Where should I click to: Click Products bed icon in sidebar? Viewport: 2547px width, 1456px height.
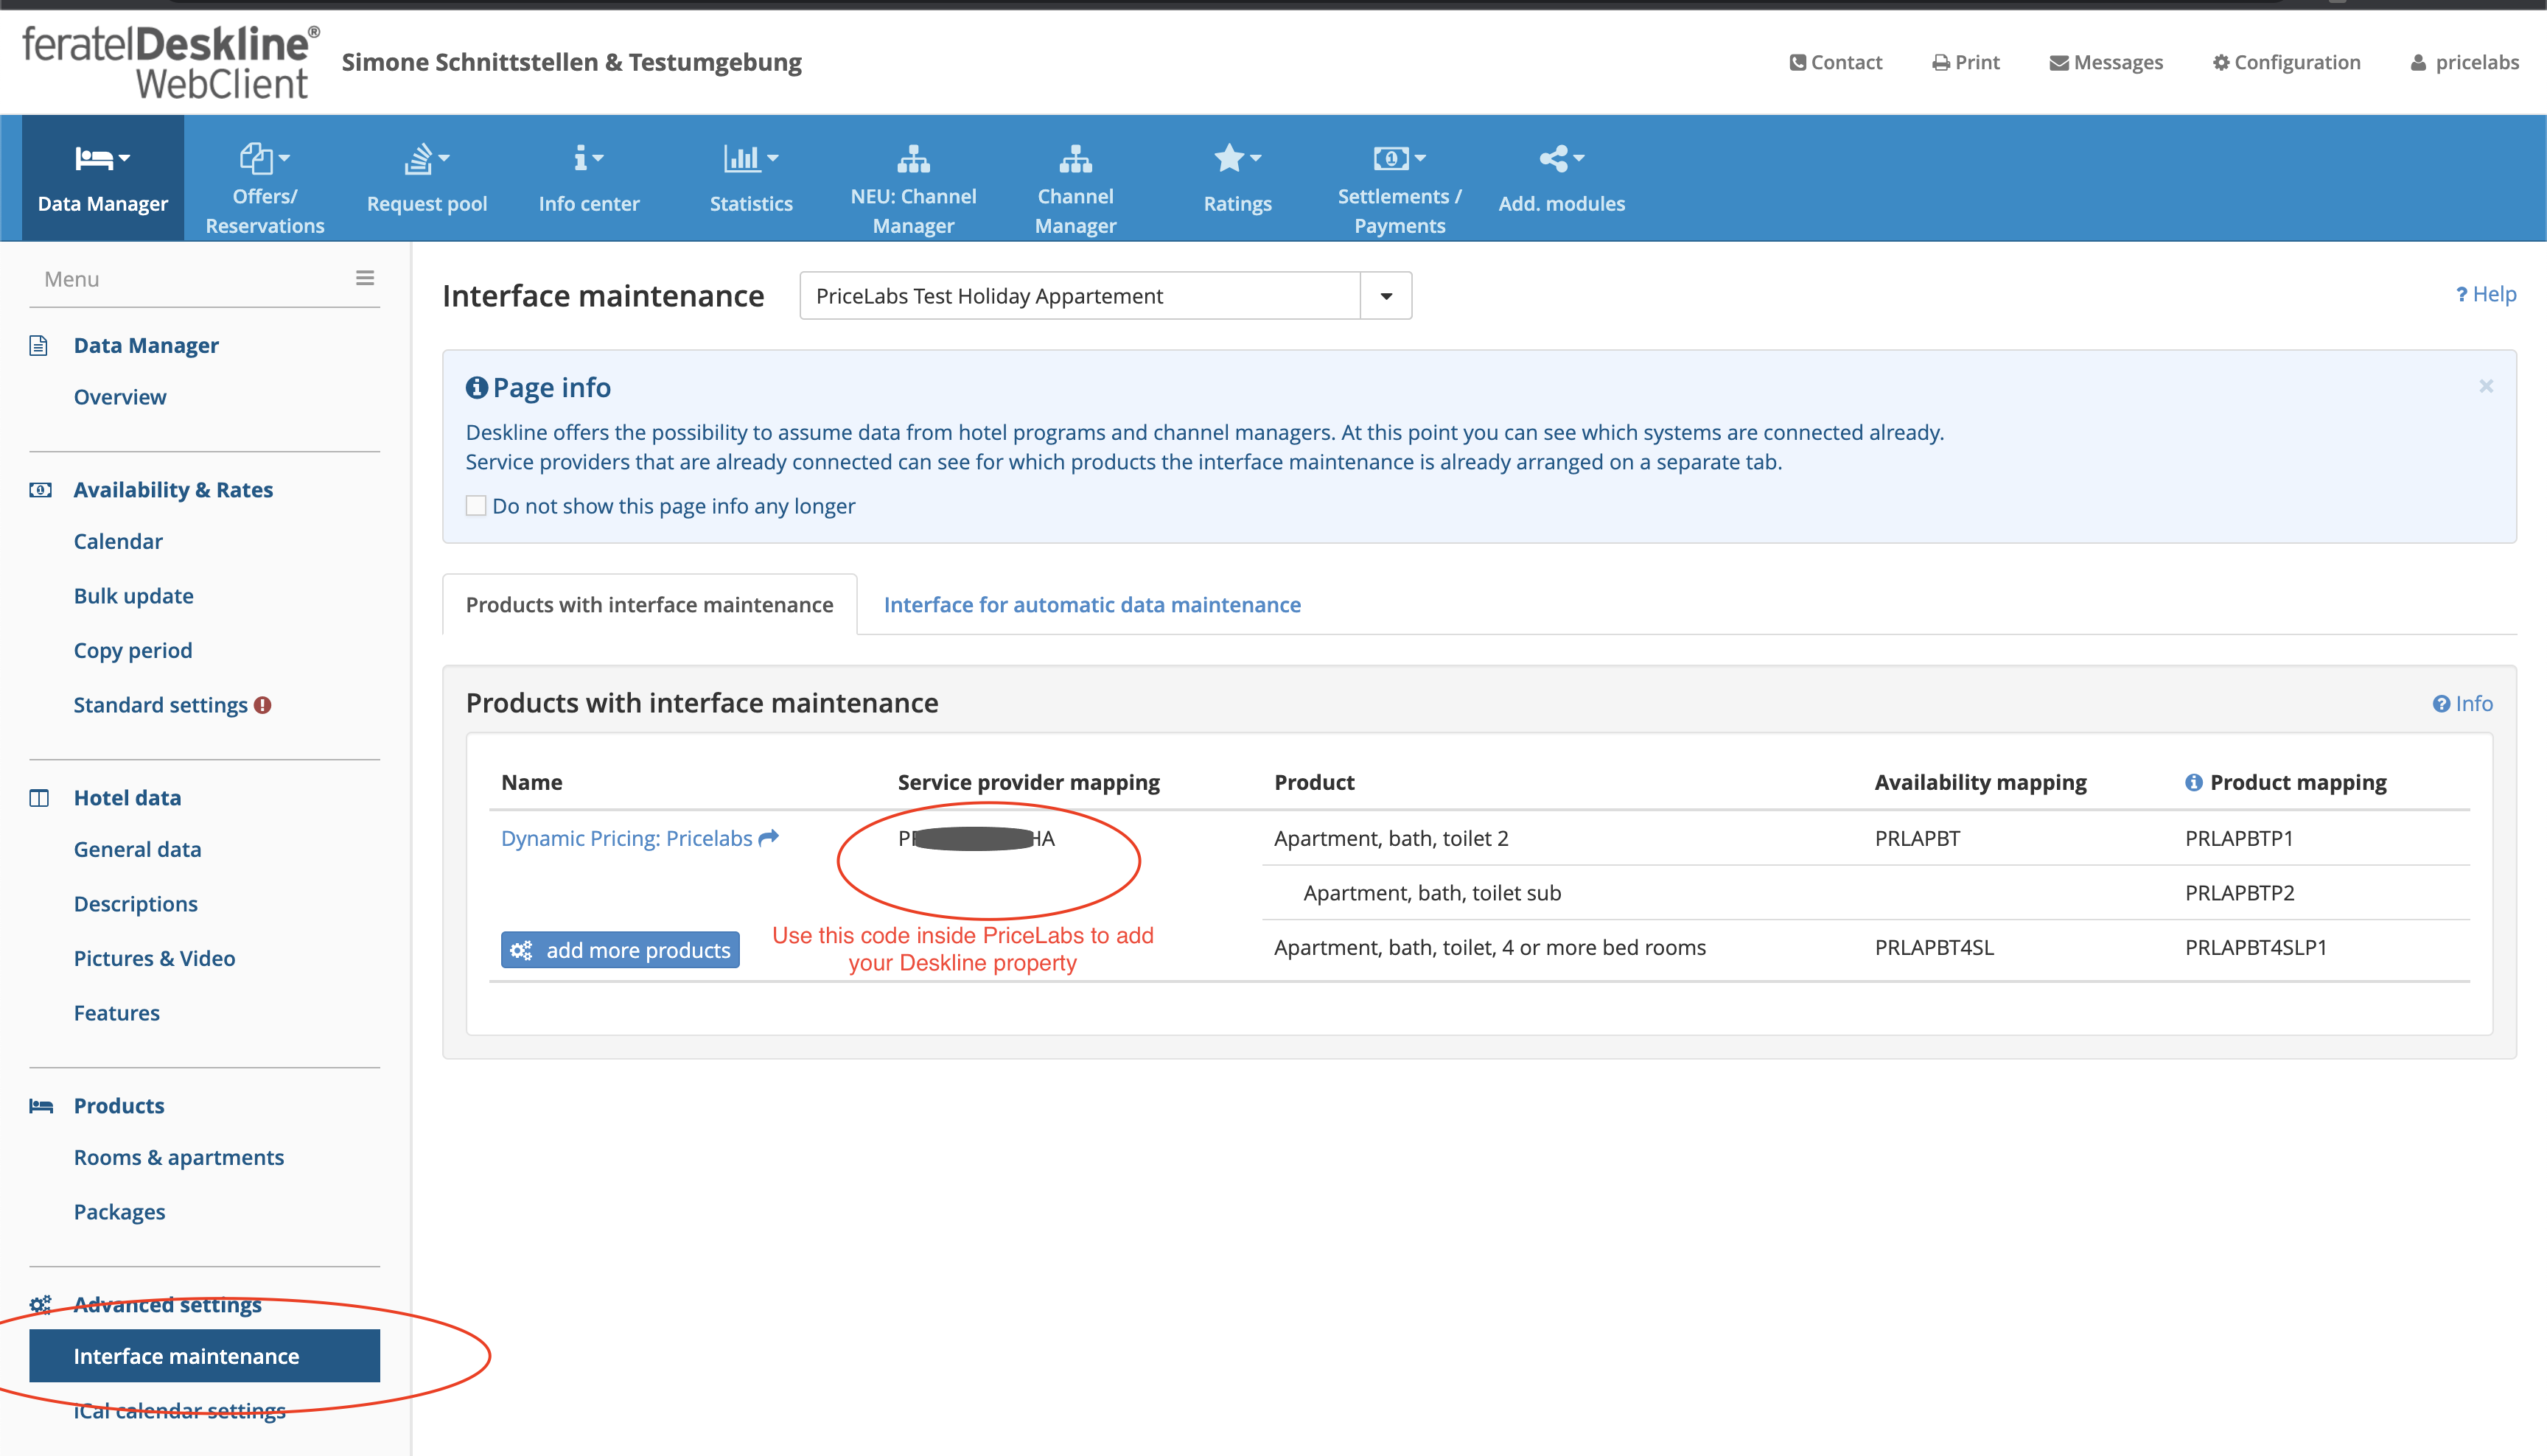(40, 1106)
